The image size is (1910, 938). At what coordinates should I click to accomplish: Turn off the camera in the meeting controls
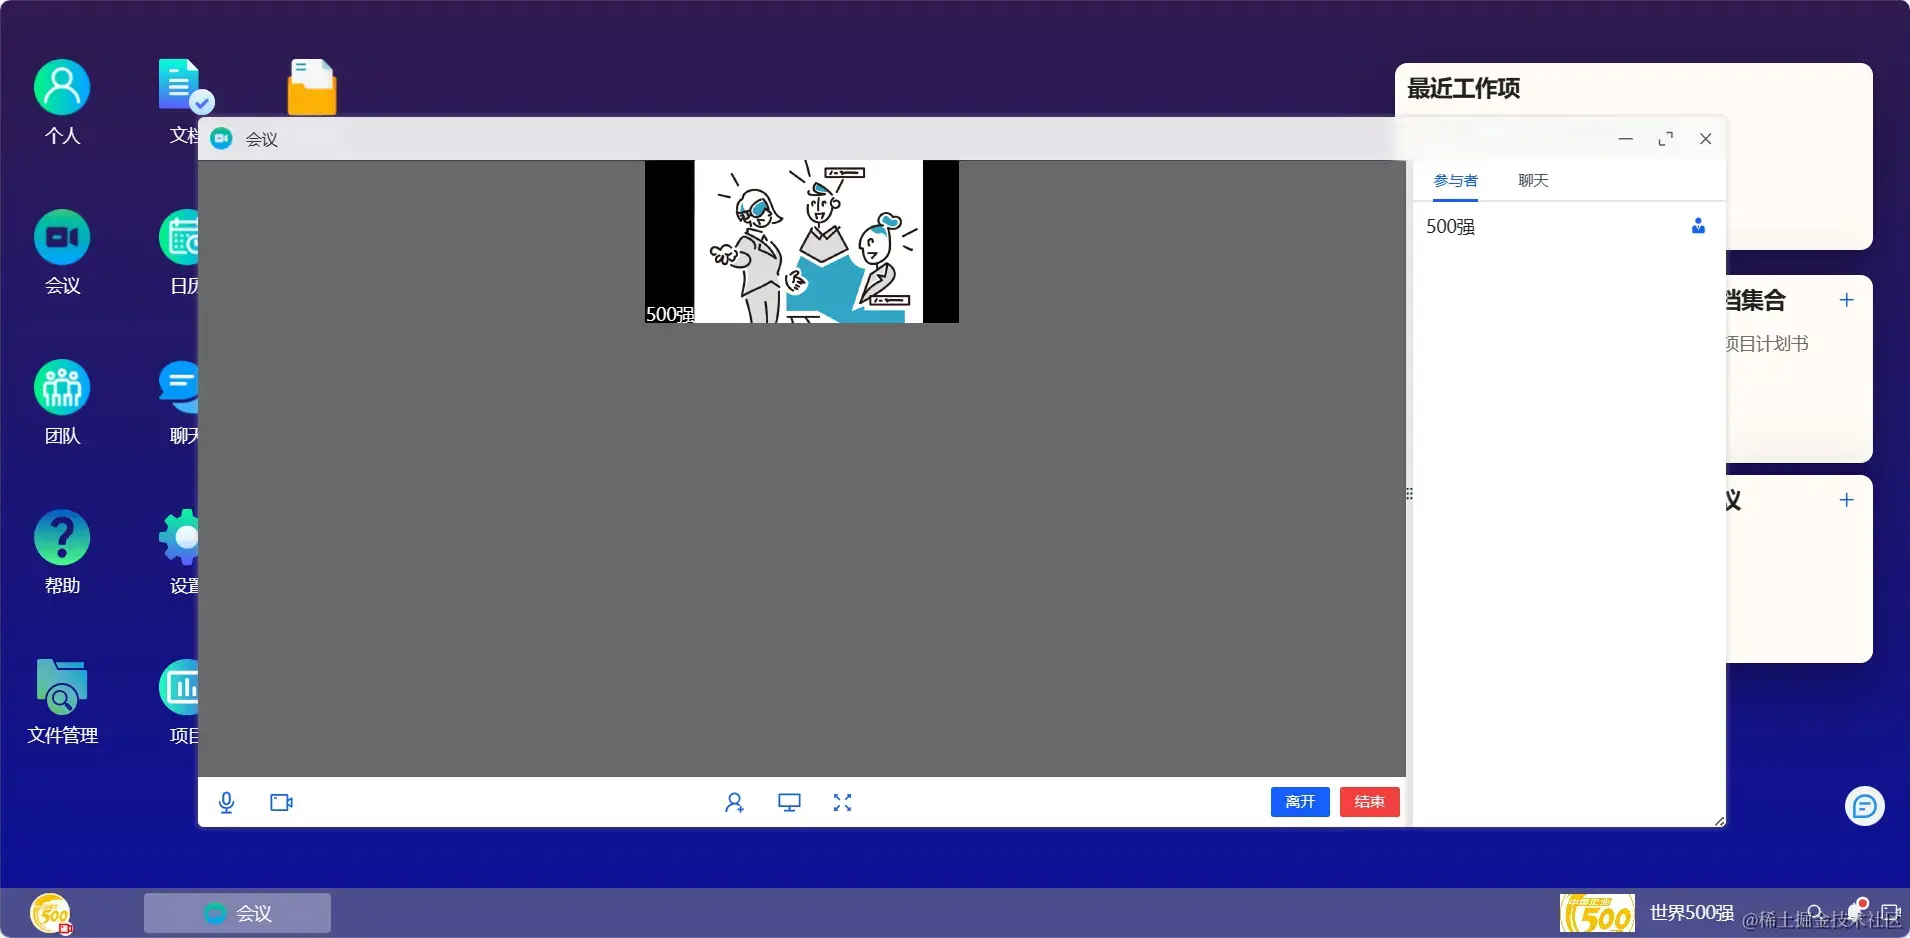(x=281, y=802)
